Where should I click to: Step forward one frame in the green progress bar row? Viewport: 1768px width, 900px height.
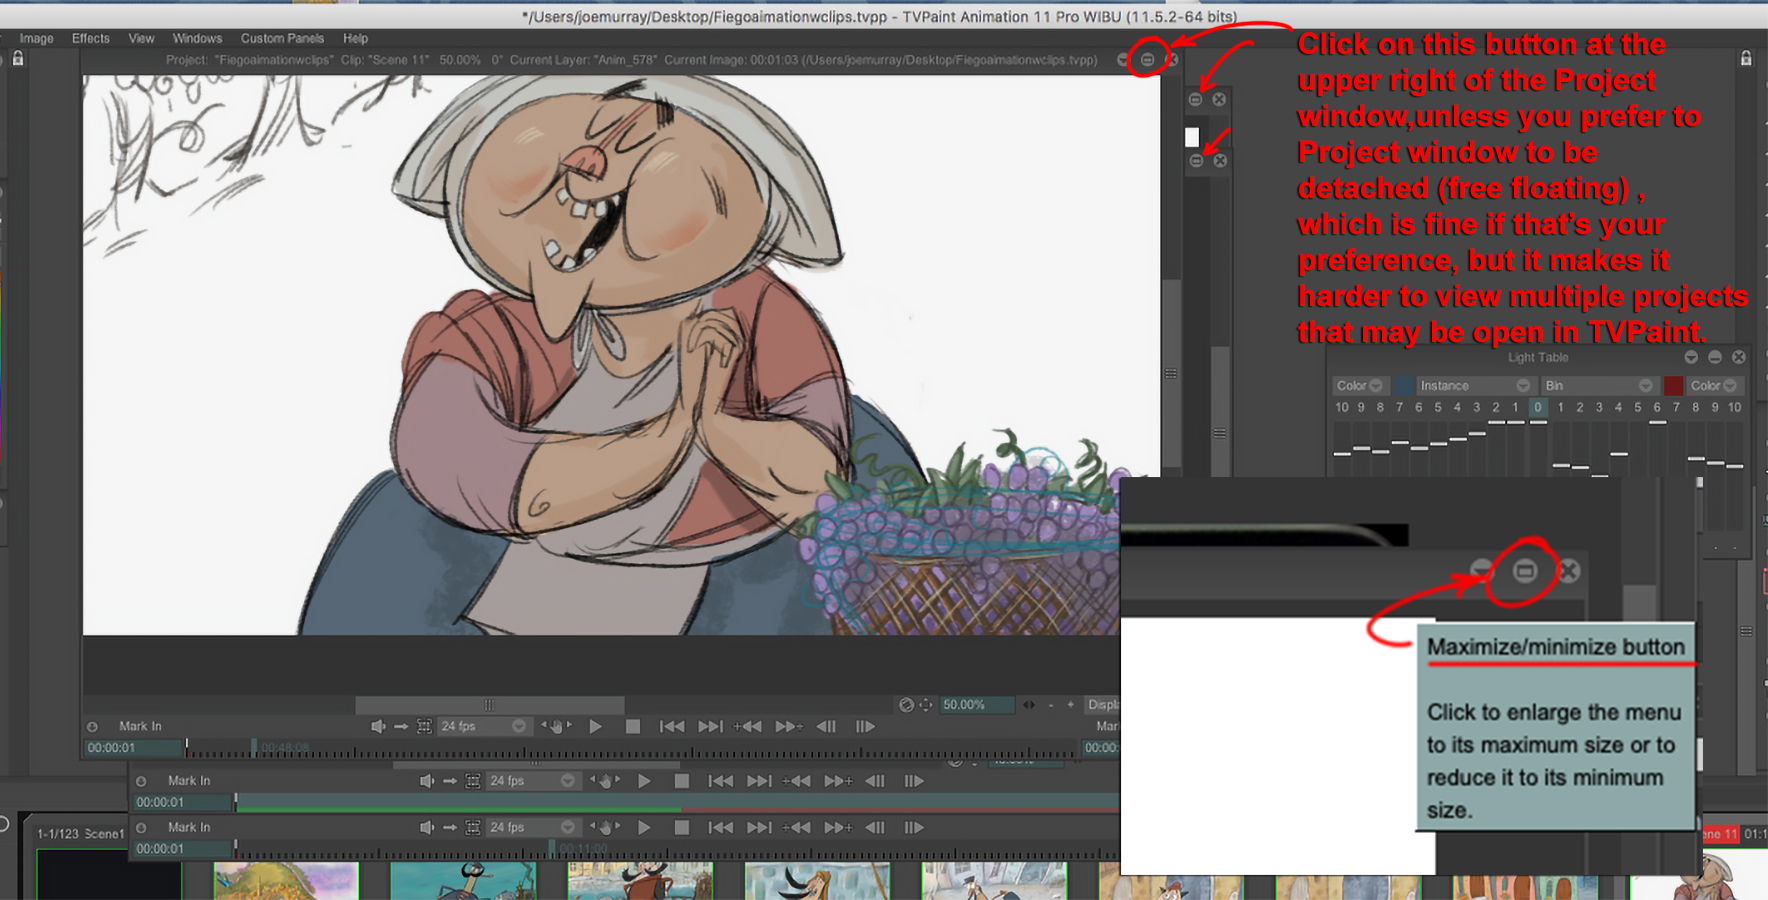pyautogui.click(x=914, y=781)
